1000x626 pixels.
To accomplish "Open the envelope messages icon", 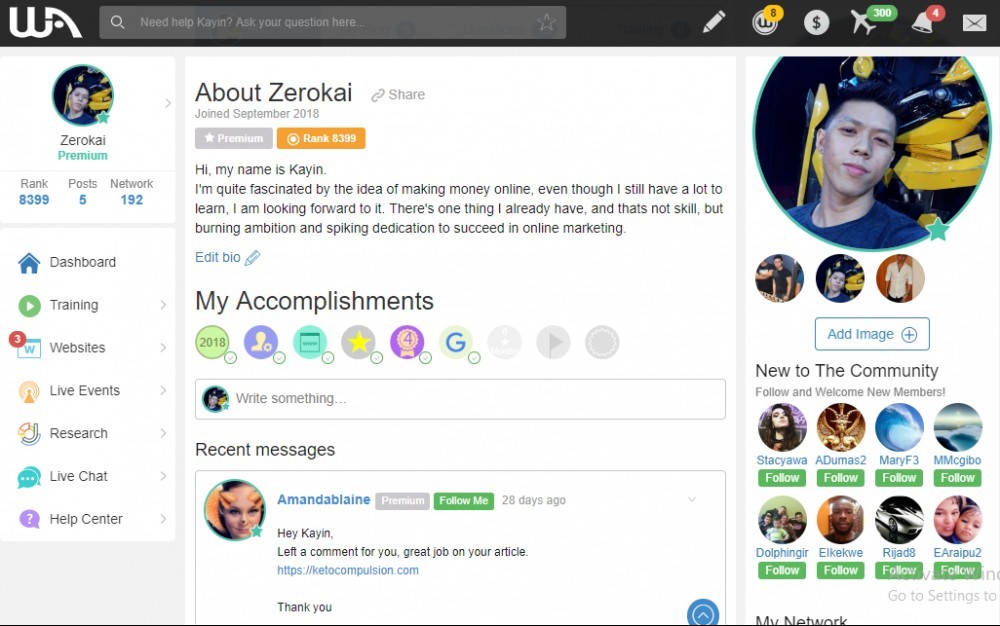I will click(x=974, y=23).
